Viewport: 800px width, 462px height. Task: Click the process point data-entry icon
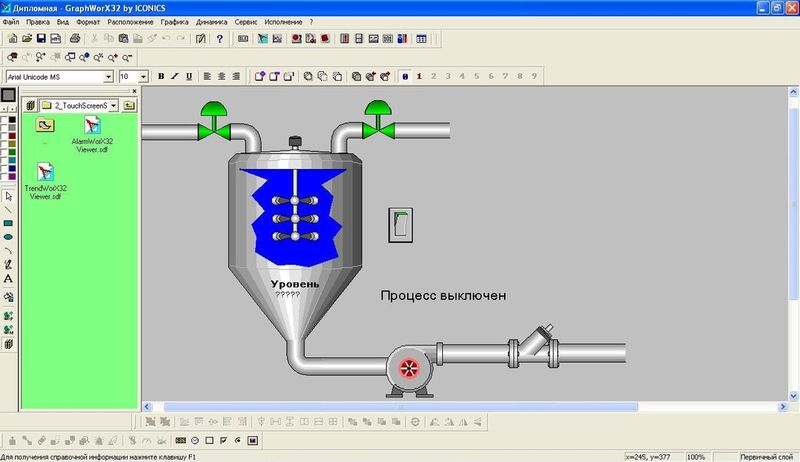pos(181,440)
